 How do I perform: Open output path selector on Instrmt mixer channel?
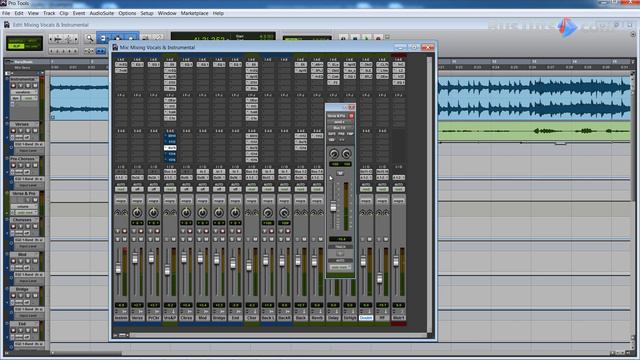(x=121, y=178)
